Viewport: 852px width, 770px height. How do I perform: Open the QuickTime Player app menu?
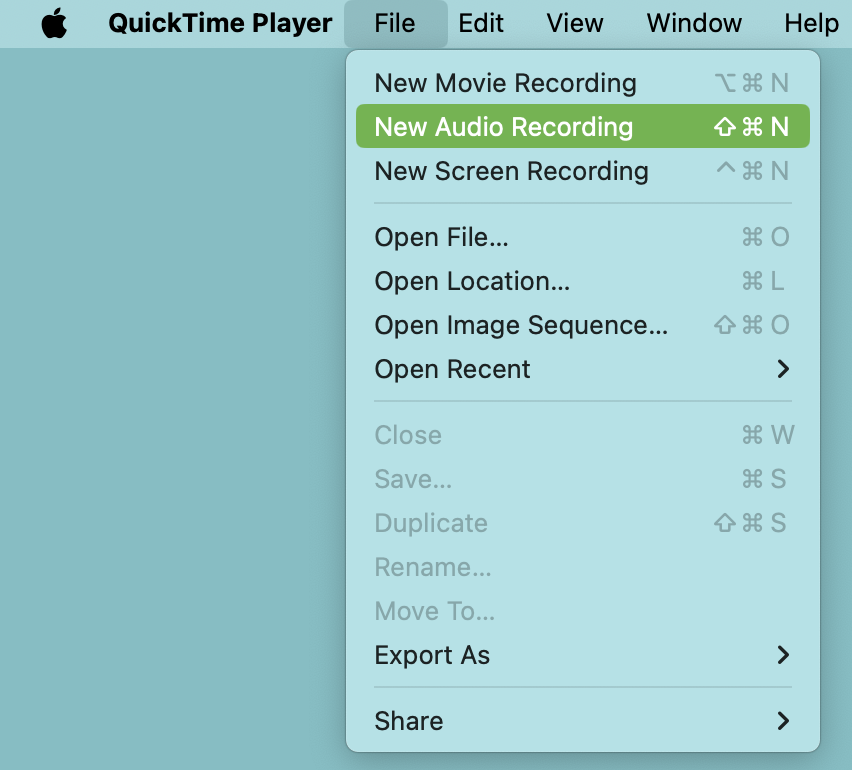220,23
